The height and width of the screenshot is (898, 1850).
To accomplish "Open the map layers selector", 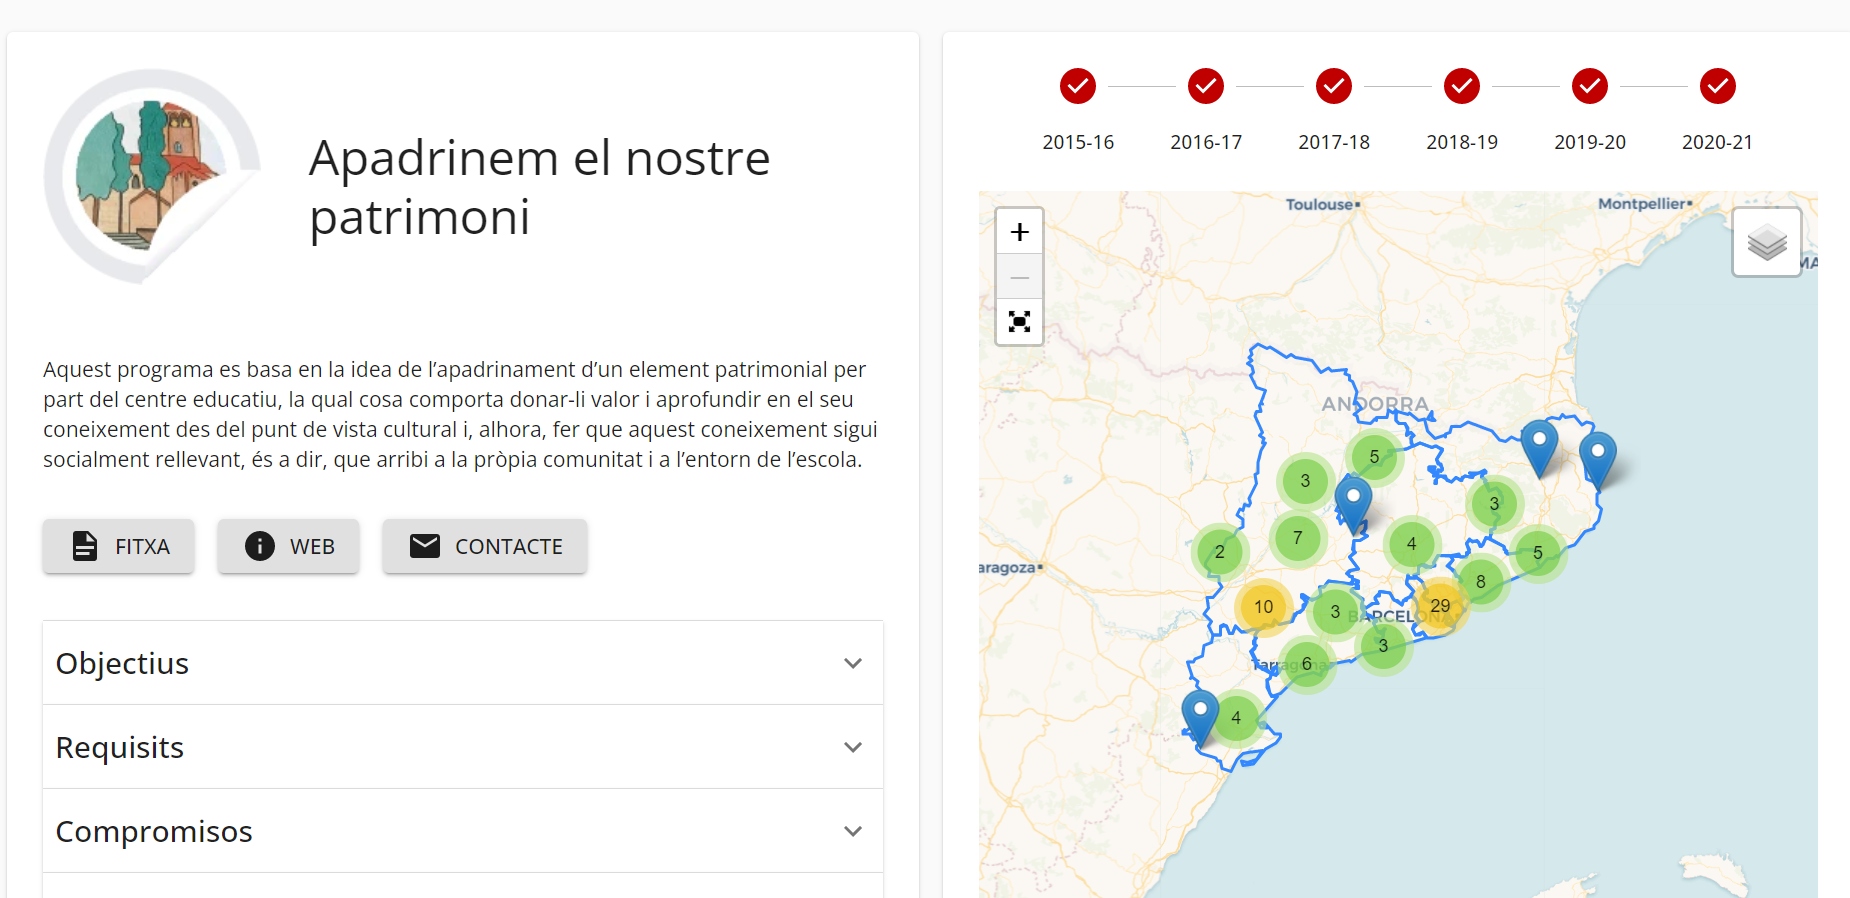I will [x=1766, y=242].
